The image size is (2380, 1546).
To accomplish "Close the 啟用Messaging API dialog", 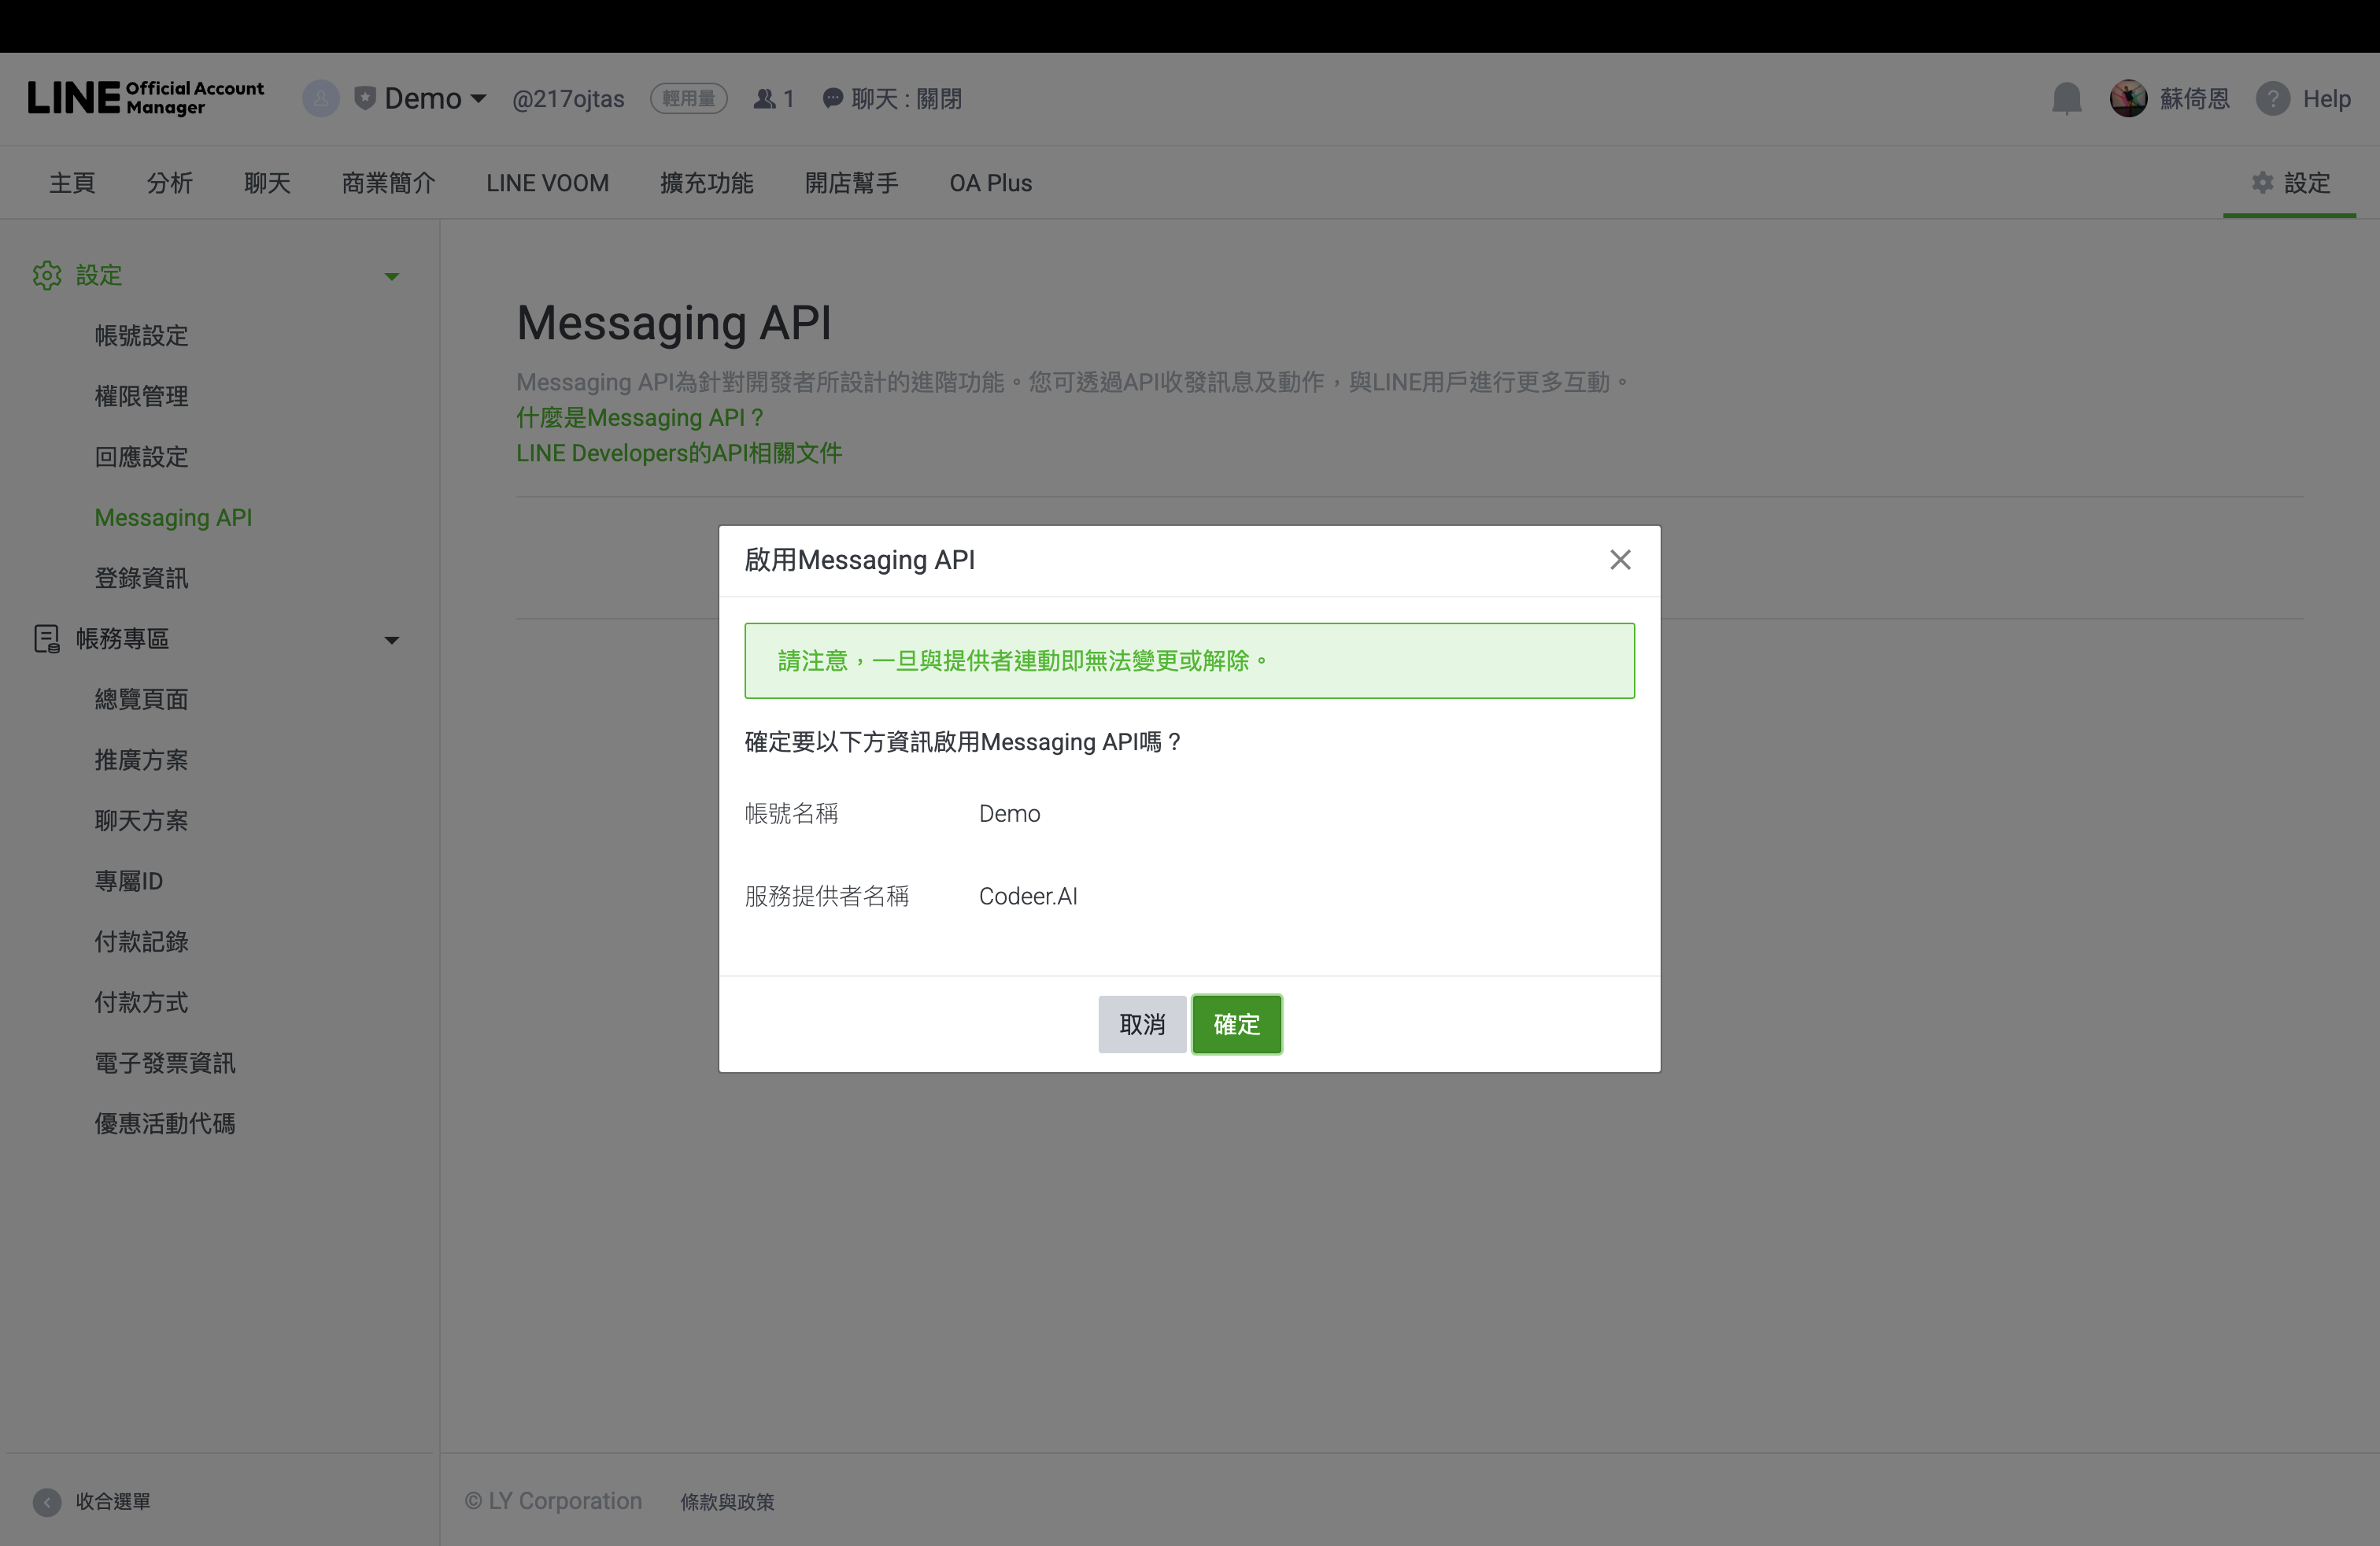I will (1620, 560).
